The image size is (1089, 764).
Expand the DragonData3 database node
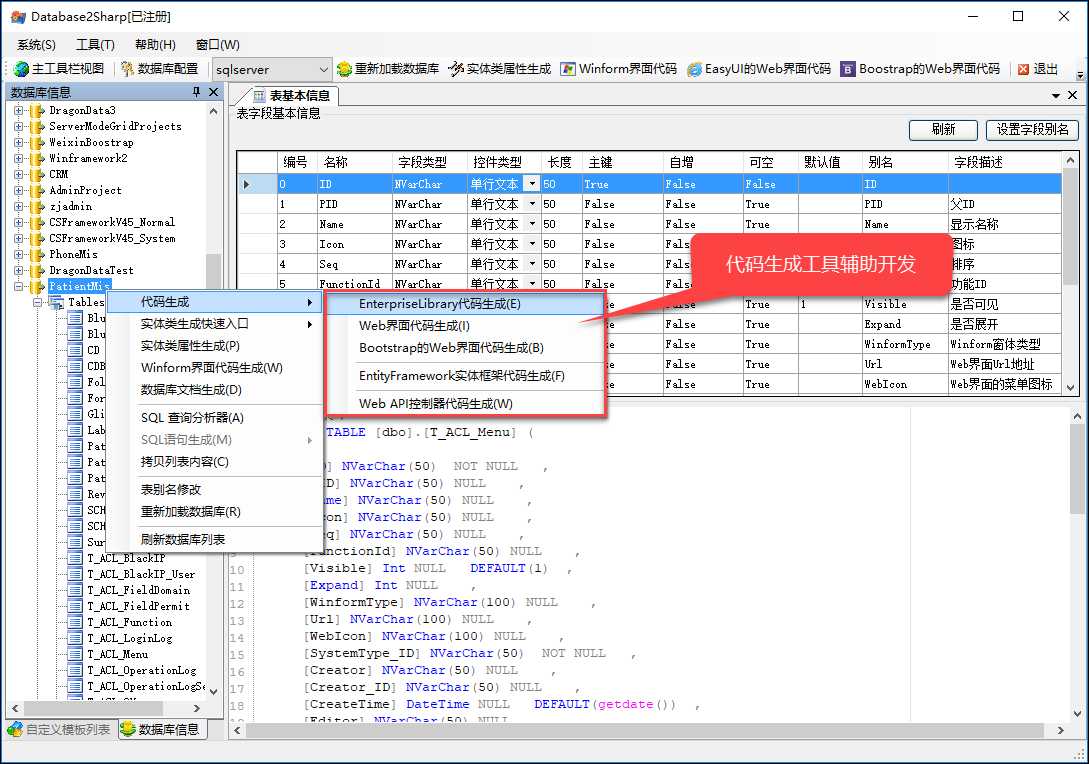pos(19,110)
